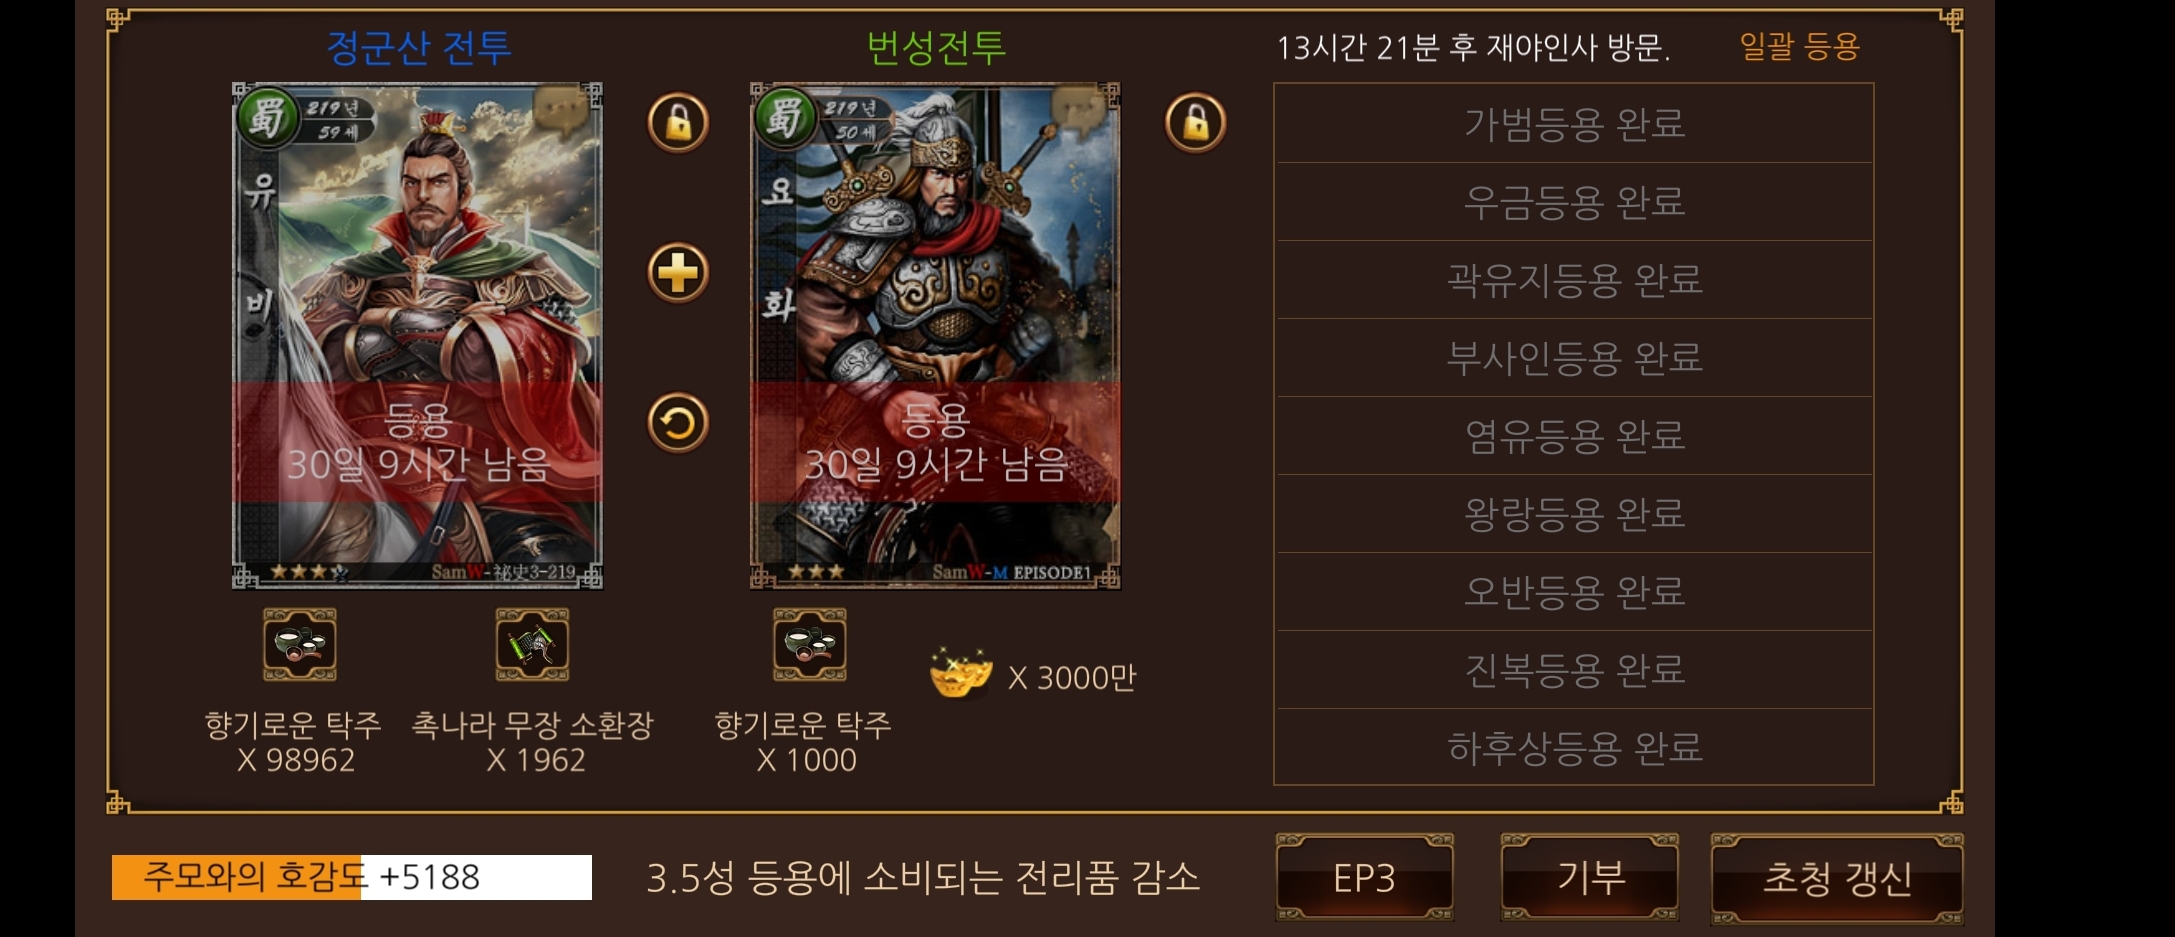Viewport: 2175px width, 937px height.
Task: Select the 하후상등용 완료 list entry
Action: click(x=1574, y=748)
